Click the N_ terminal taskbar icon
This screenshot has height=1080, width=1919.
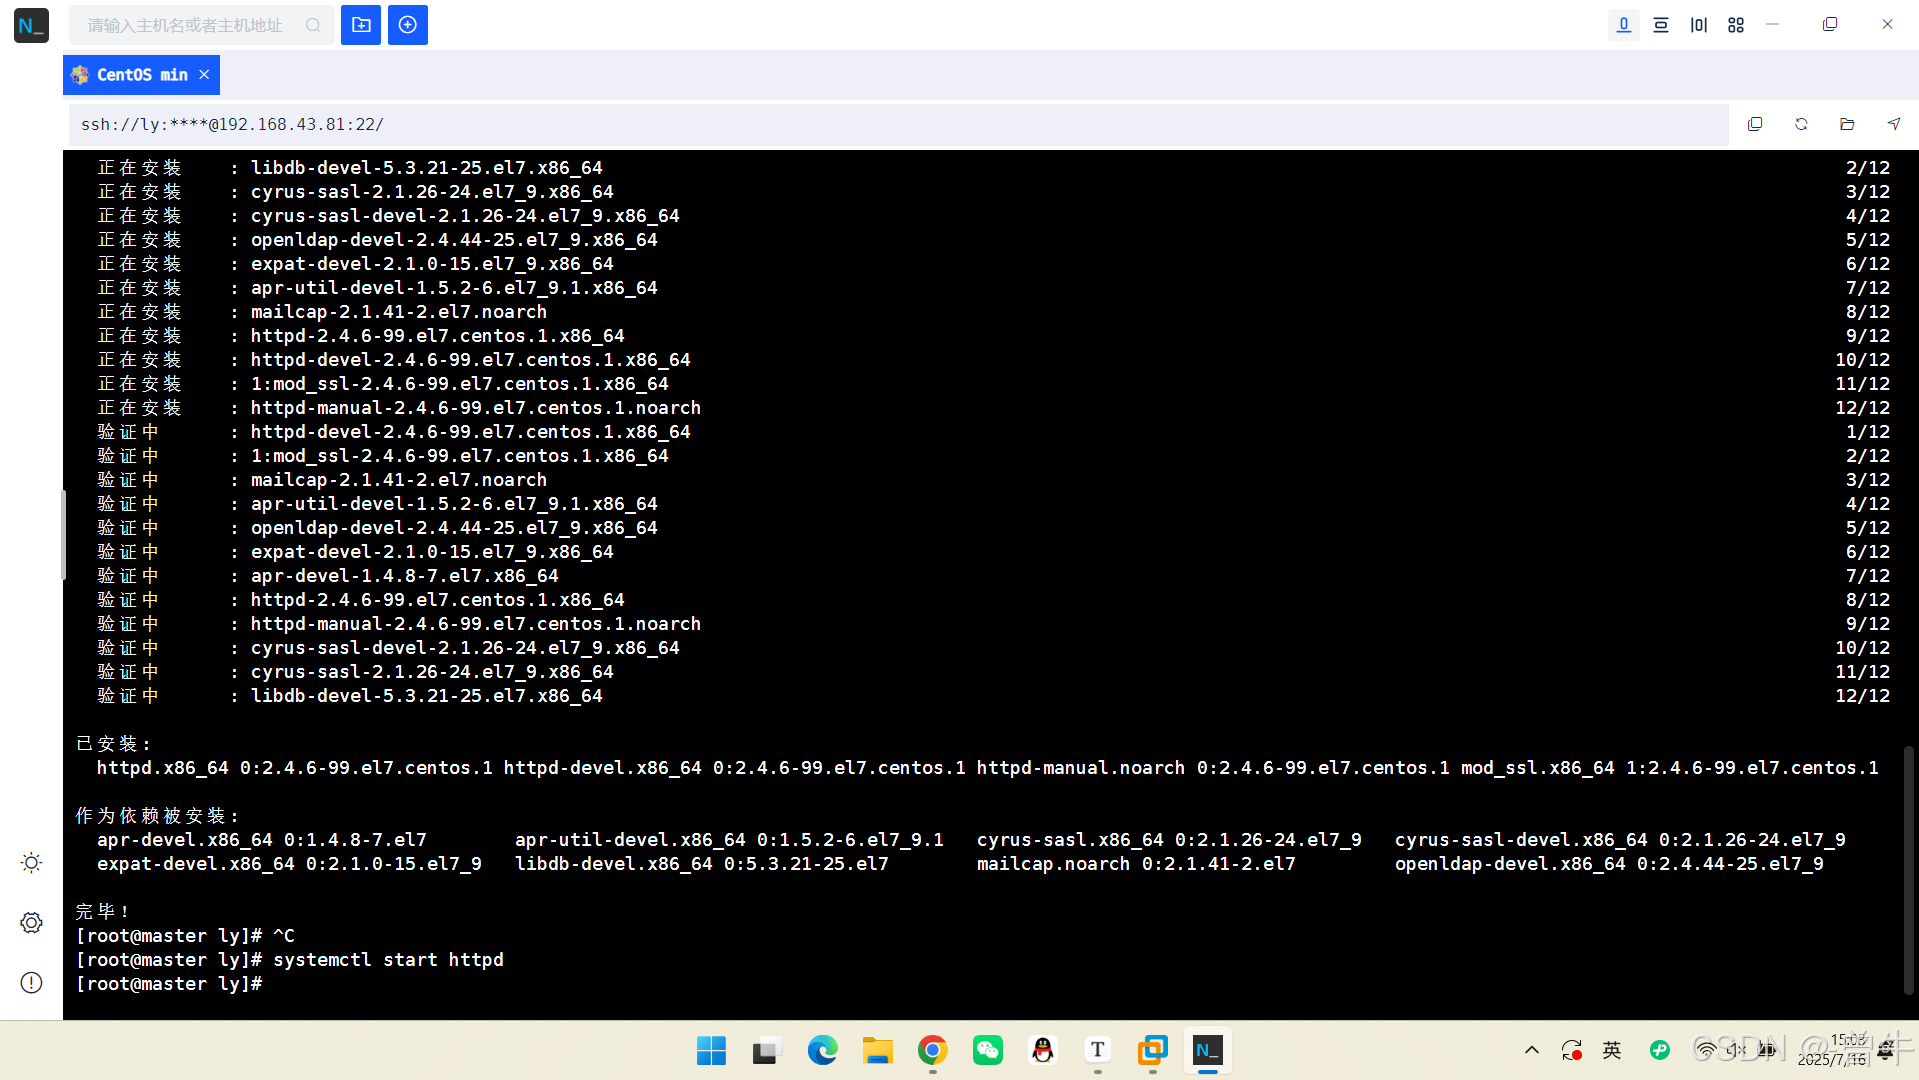[x=1208, y=1050]
